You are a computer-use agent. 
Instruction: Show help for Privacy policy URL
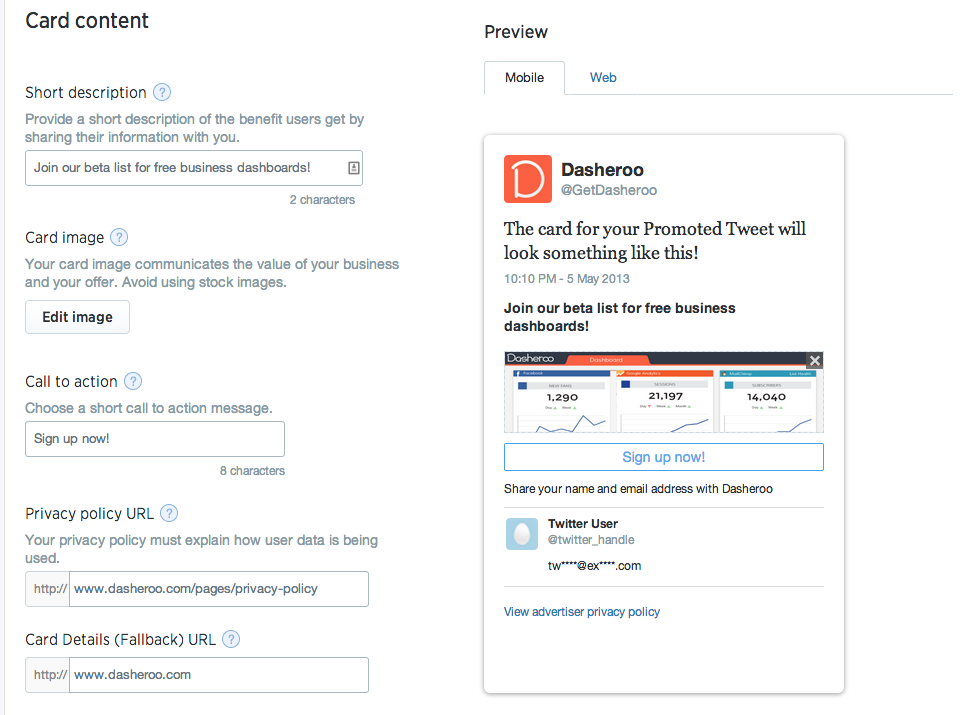(x=169, y=514)
